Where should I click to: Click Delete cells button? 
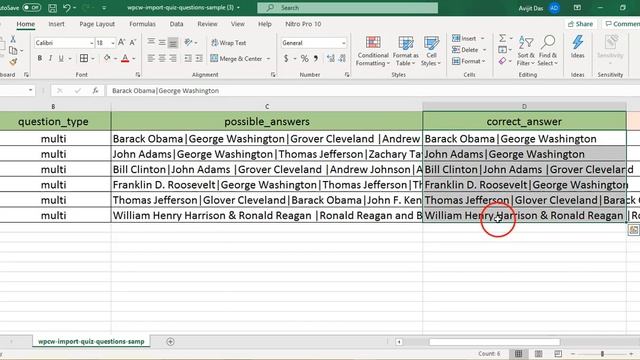(465, 50)
